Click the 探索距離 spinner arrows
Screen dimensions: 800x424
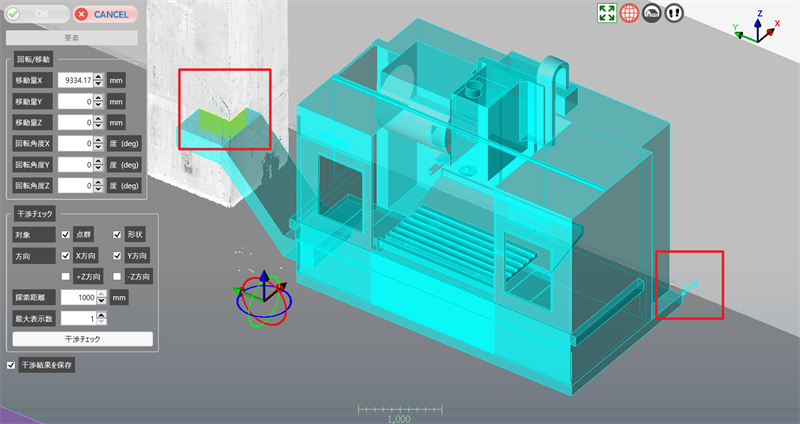102,297
